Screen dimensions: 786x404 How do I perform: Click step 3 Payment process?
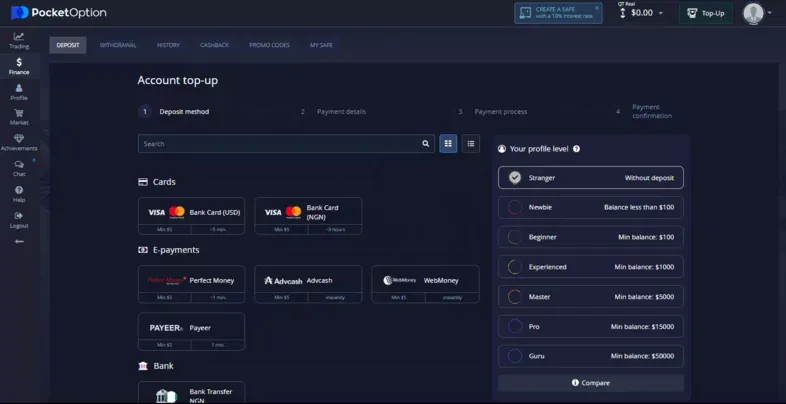click(492, 112)
